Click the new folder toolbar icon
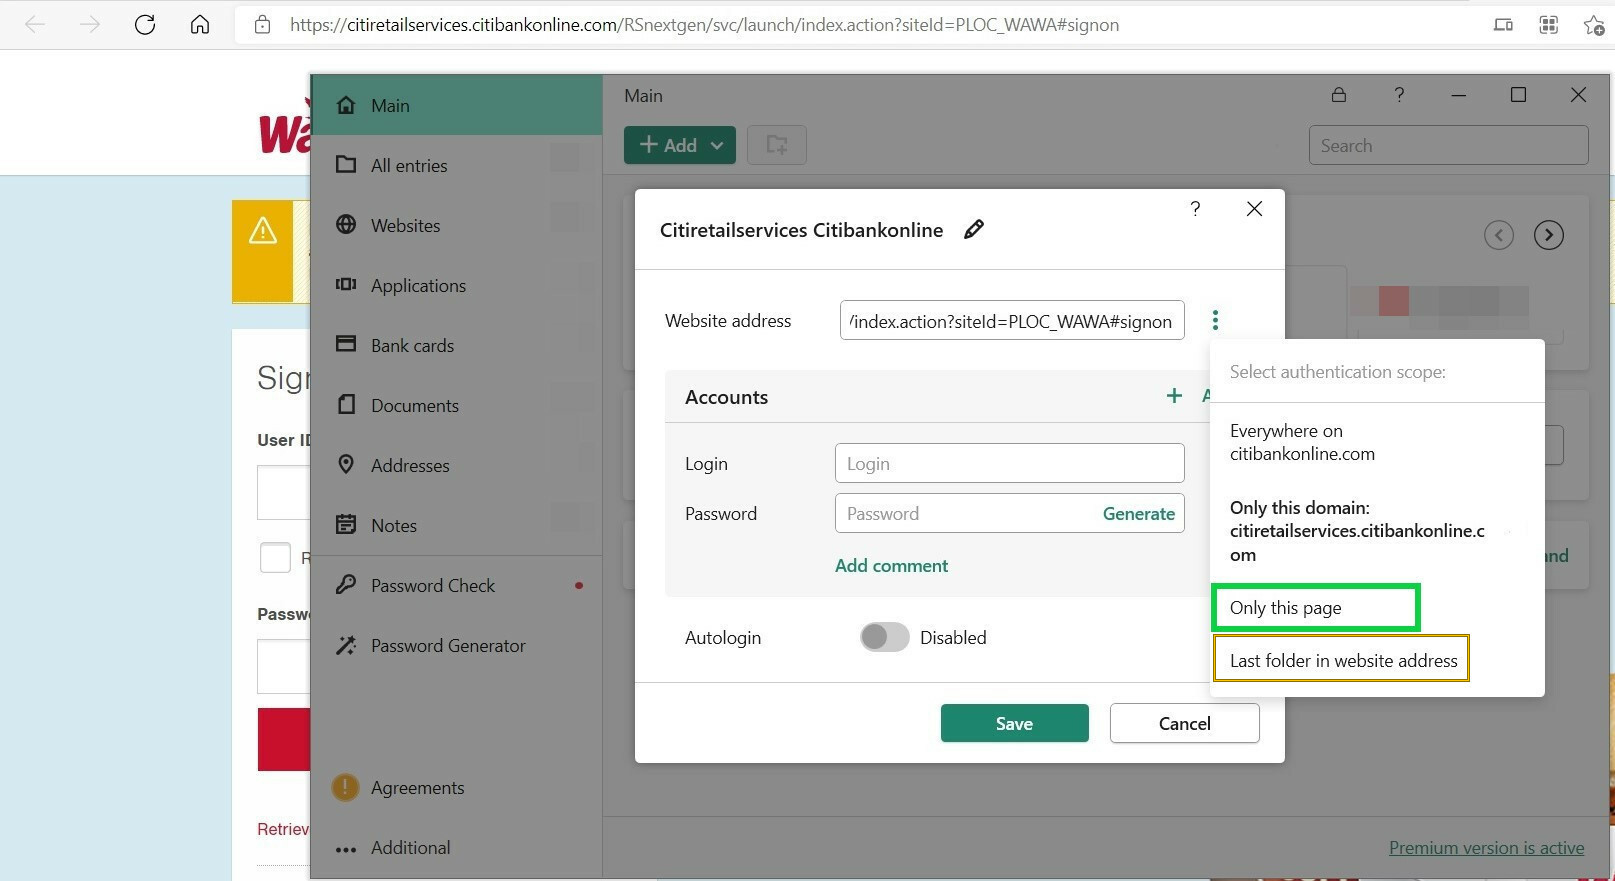Image resolution: width=1615 pixels, height=881 pixels. 777,145
